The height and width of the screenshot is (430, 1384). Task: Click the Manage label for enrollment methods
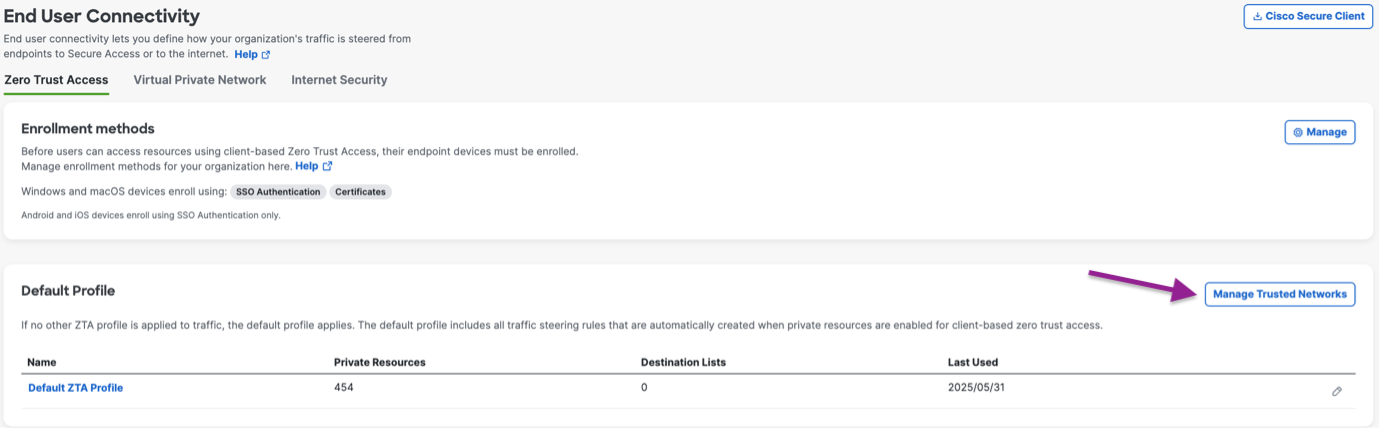(1327, 132)
